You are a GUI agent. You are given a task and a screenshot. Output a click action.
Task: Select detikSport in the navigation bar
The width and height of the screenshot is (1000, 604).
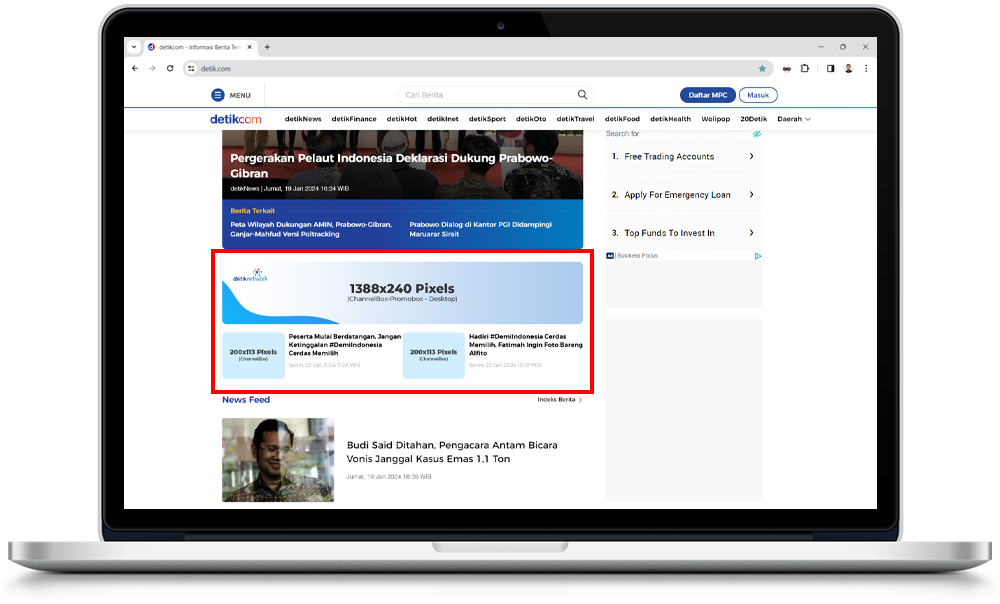(x=487, y=119)
